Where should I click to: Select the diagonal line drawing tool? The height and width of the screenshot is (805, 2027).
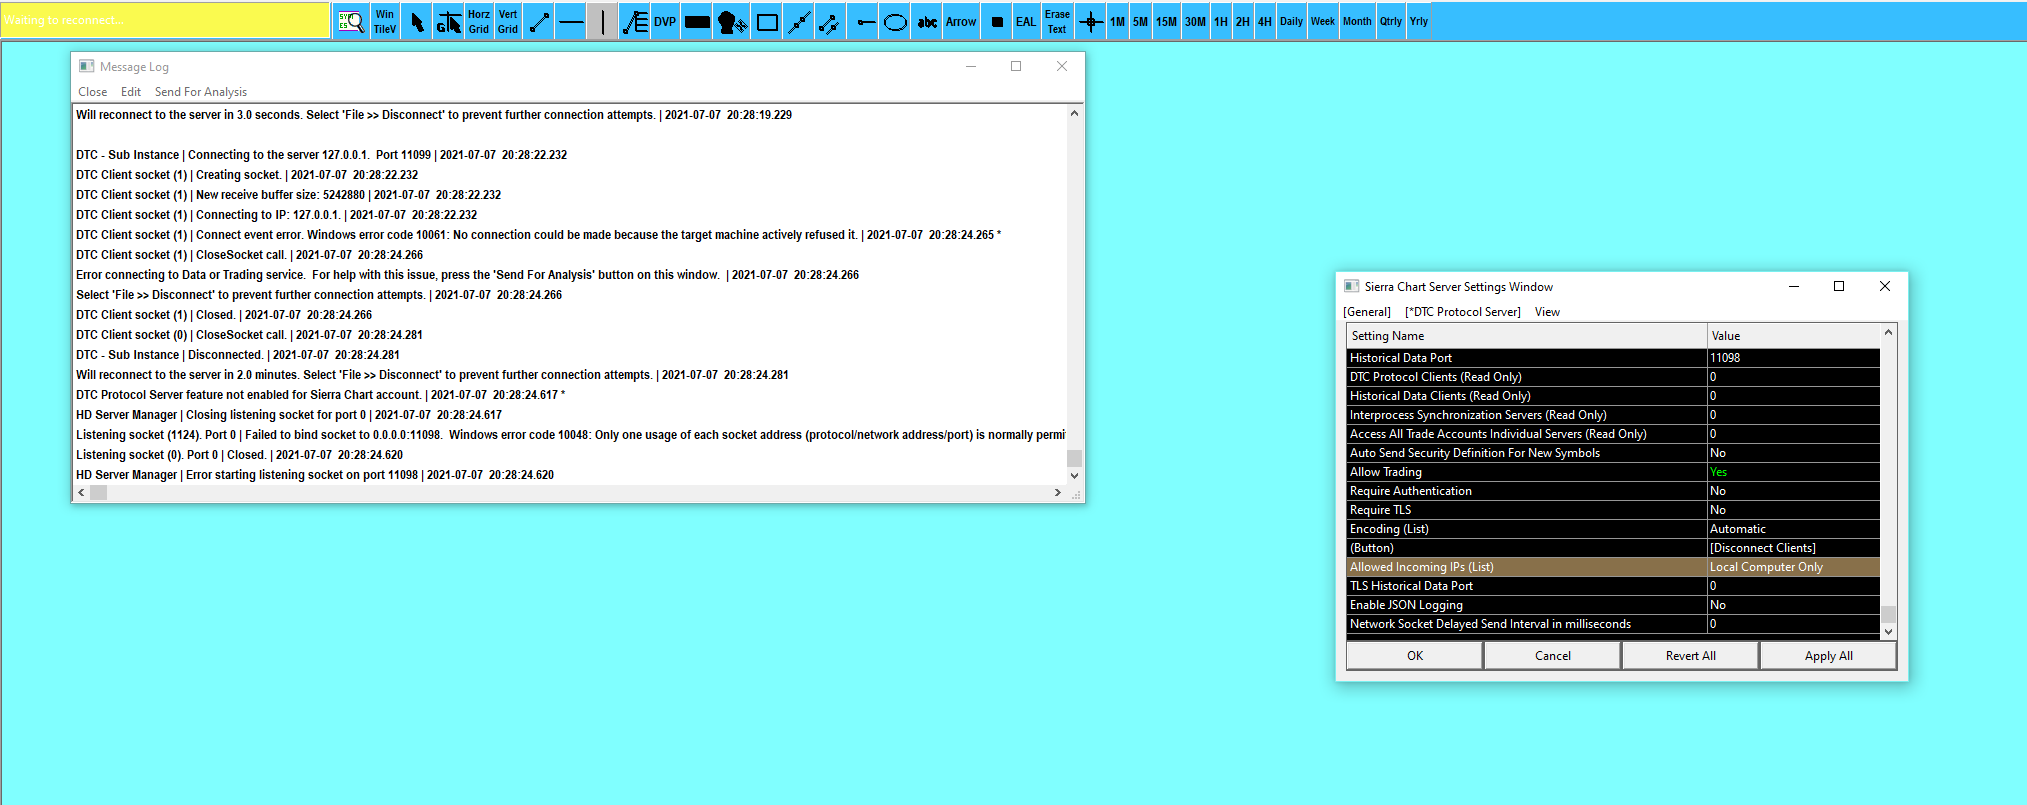(x=539, y=21)
